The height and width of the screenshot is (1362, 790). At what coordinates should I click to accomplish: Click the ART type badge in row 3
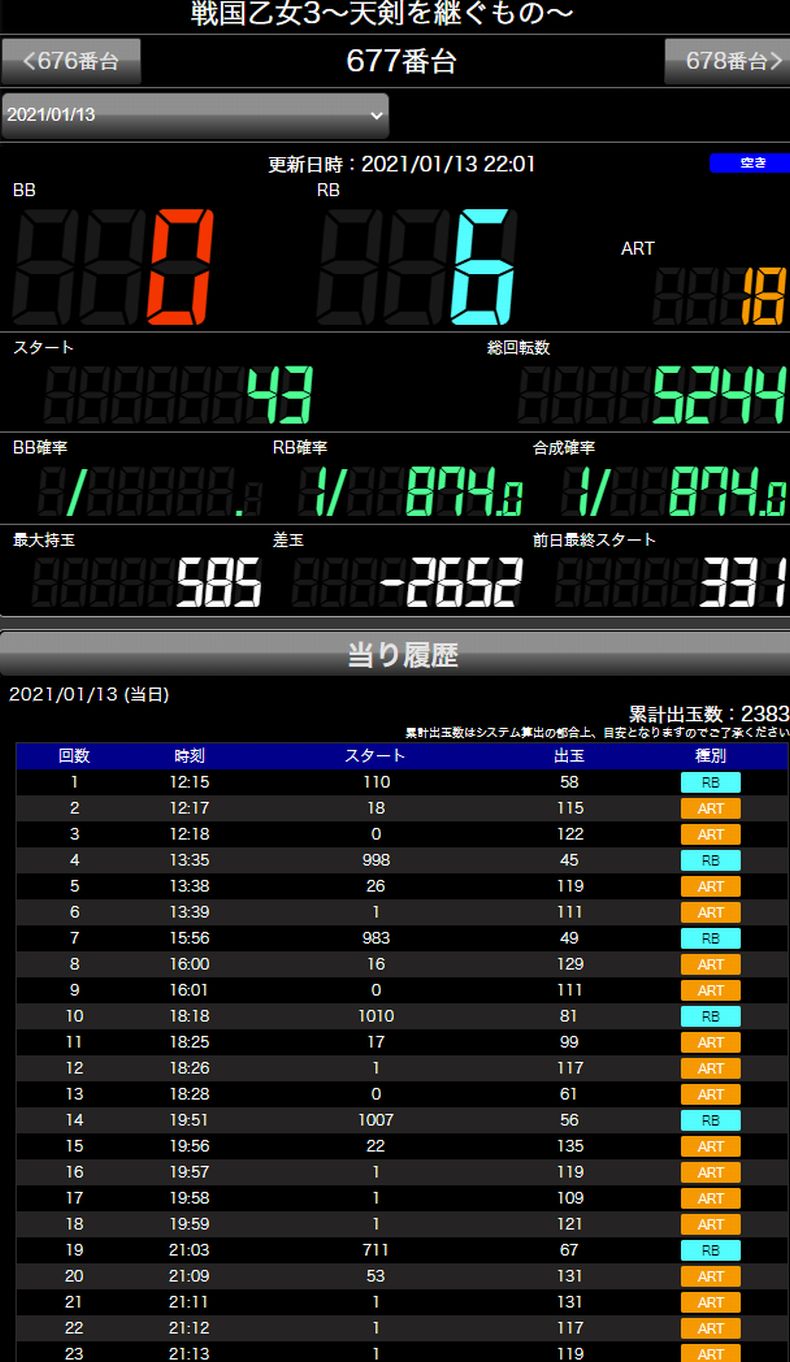pyautogui.click(x=711, y=834)
